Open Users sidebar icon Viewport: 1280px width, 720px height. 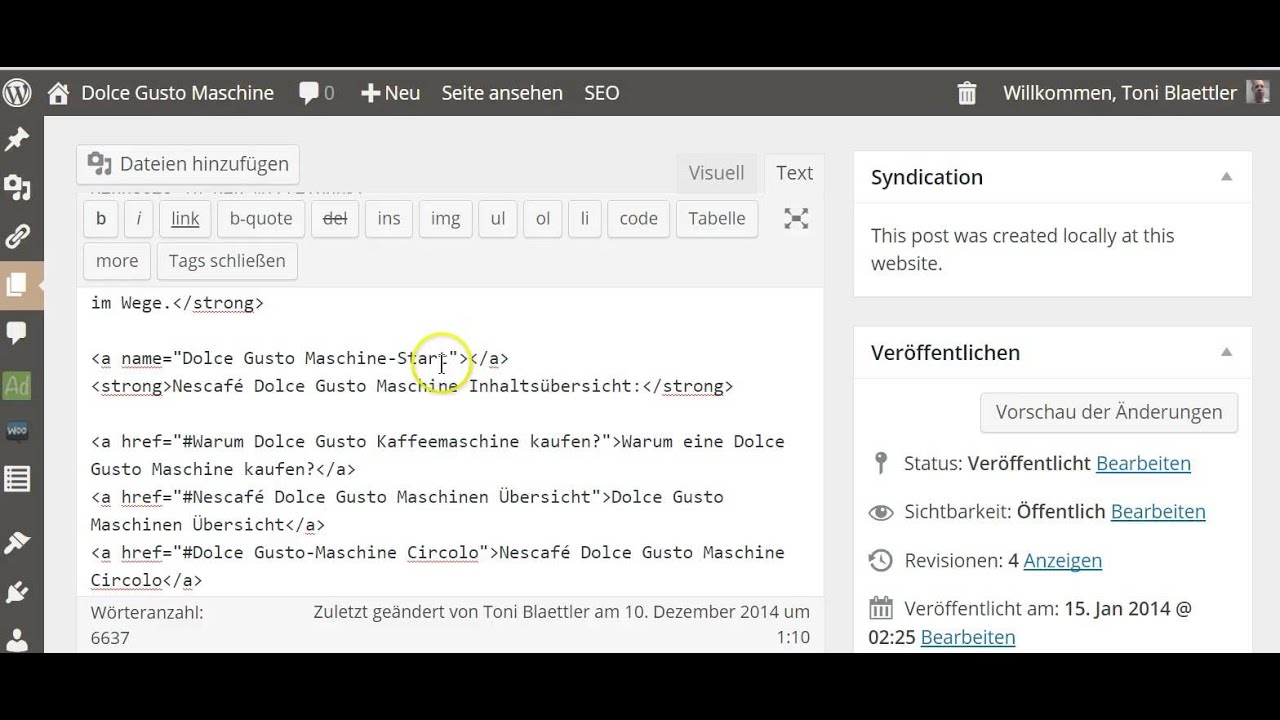(17, 639)
